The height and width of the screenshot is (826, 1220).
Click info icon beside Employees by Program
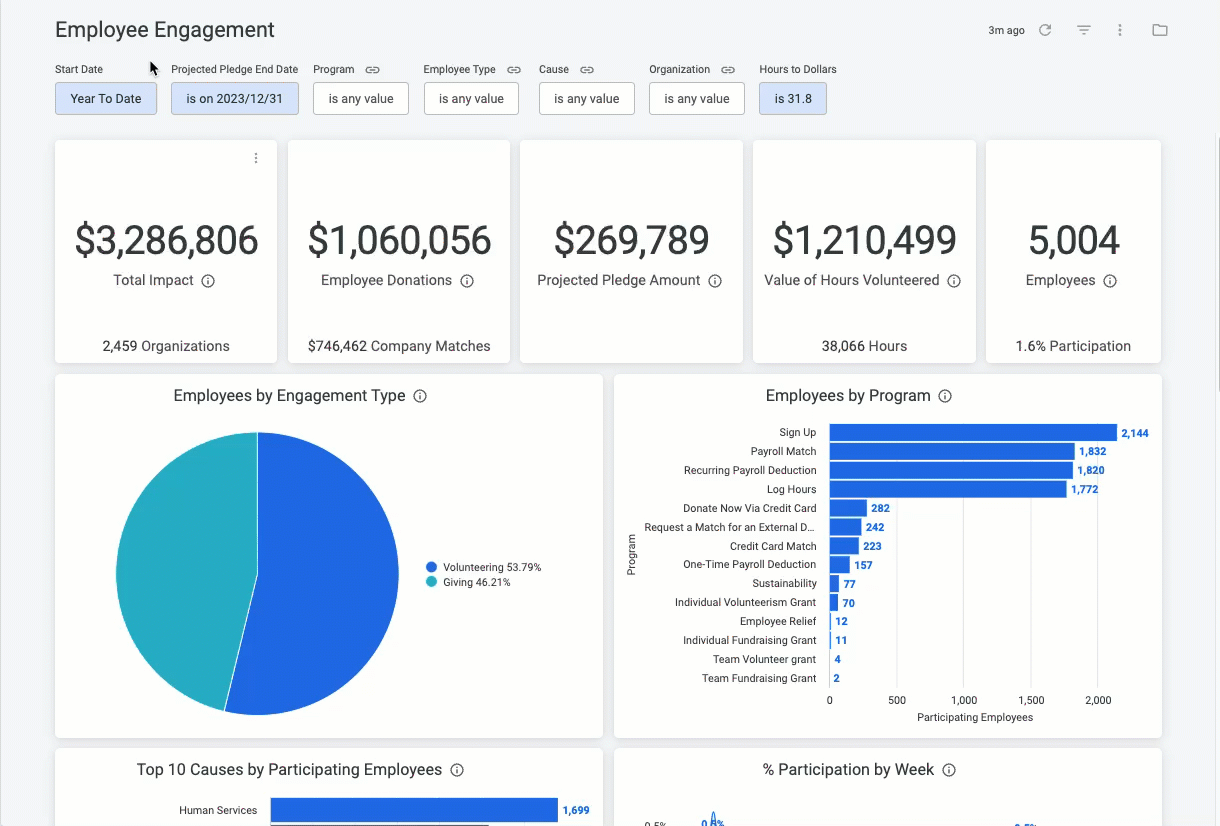pyautogui.click(x=945, y=396)
